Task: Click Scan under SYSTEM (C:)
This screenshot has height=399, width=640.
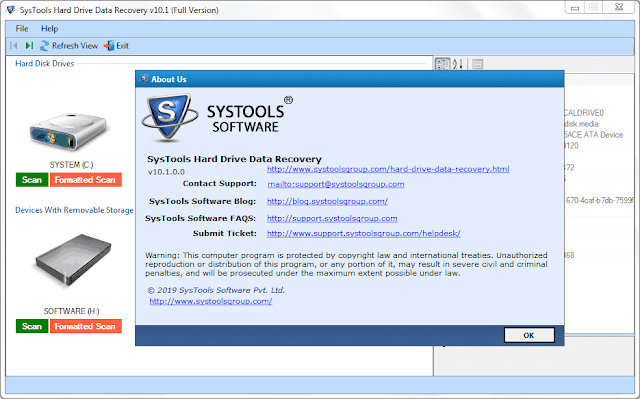Action: [32, 180]
